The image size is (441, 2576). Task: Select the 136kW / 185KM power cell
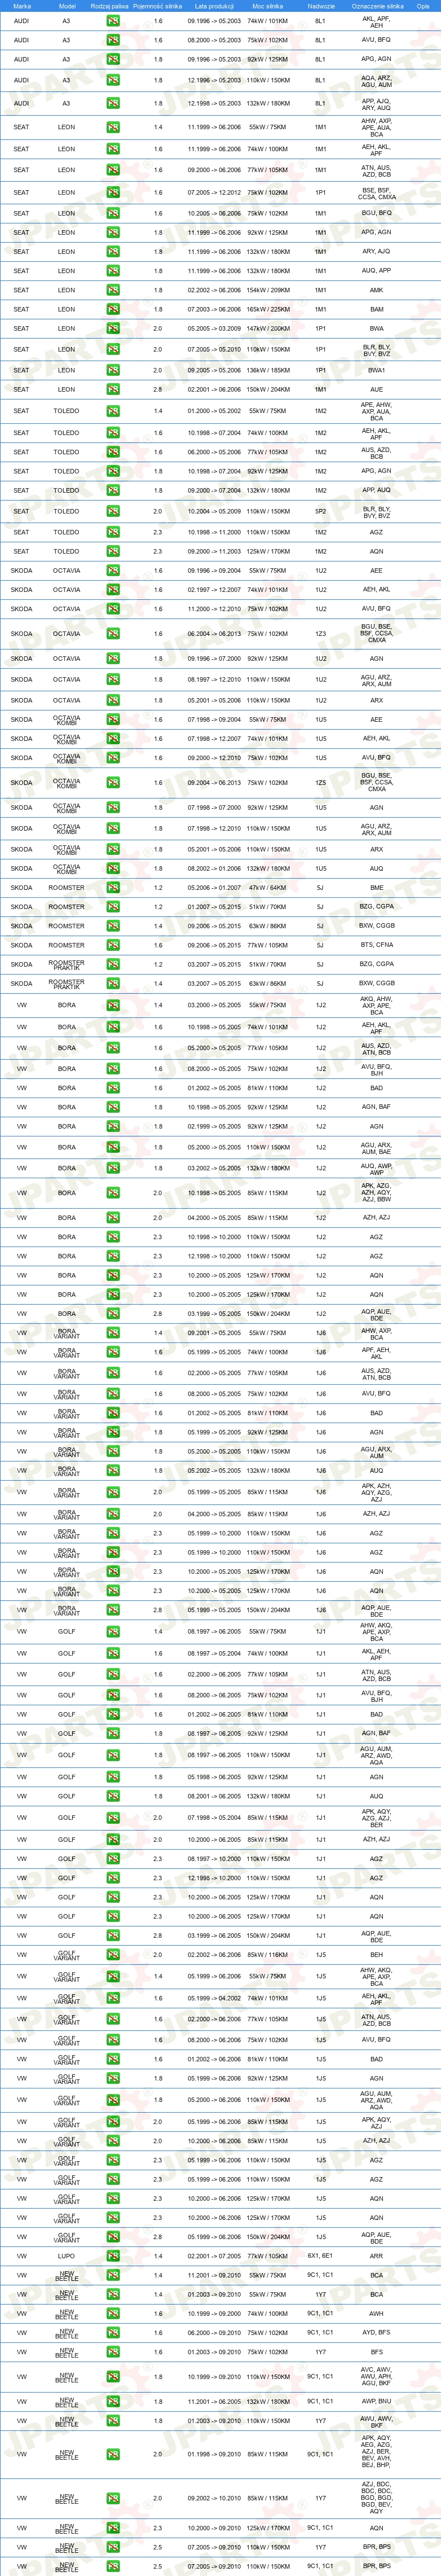[268, 370]
